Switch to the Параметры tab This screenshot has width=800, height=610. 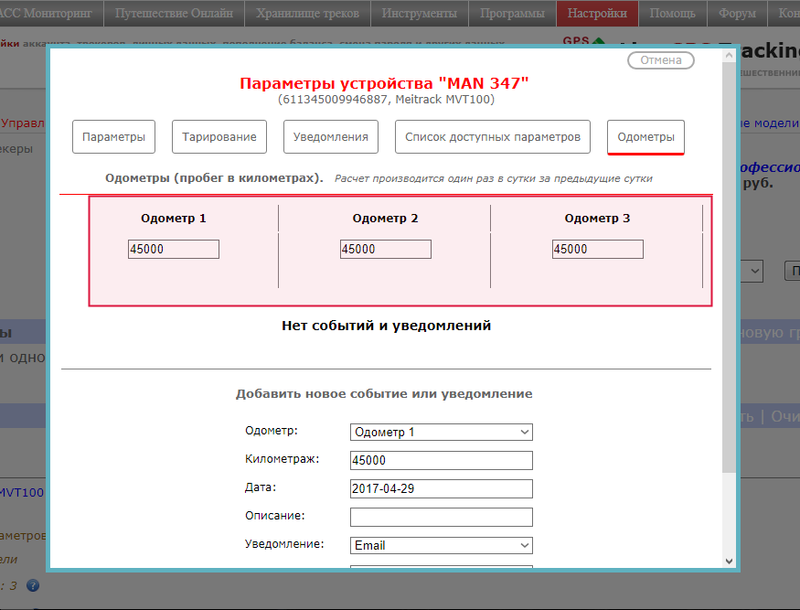(x=114, y=137)
